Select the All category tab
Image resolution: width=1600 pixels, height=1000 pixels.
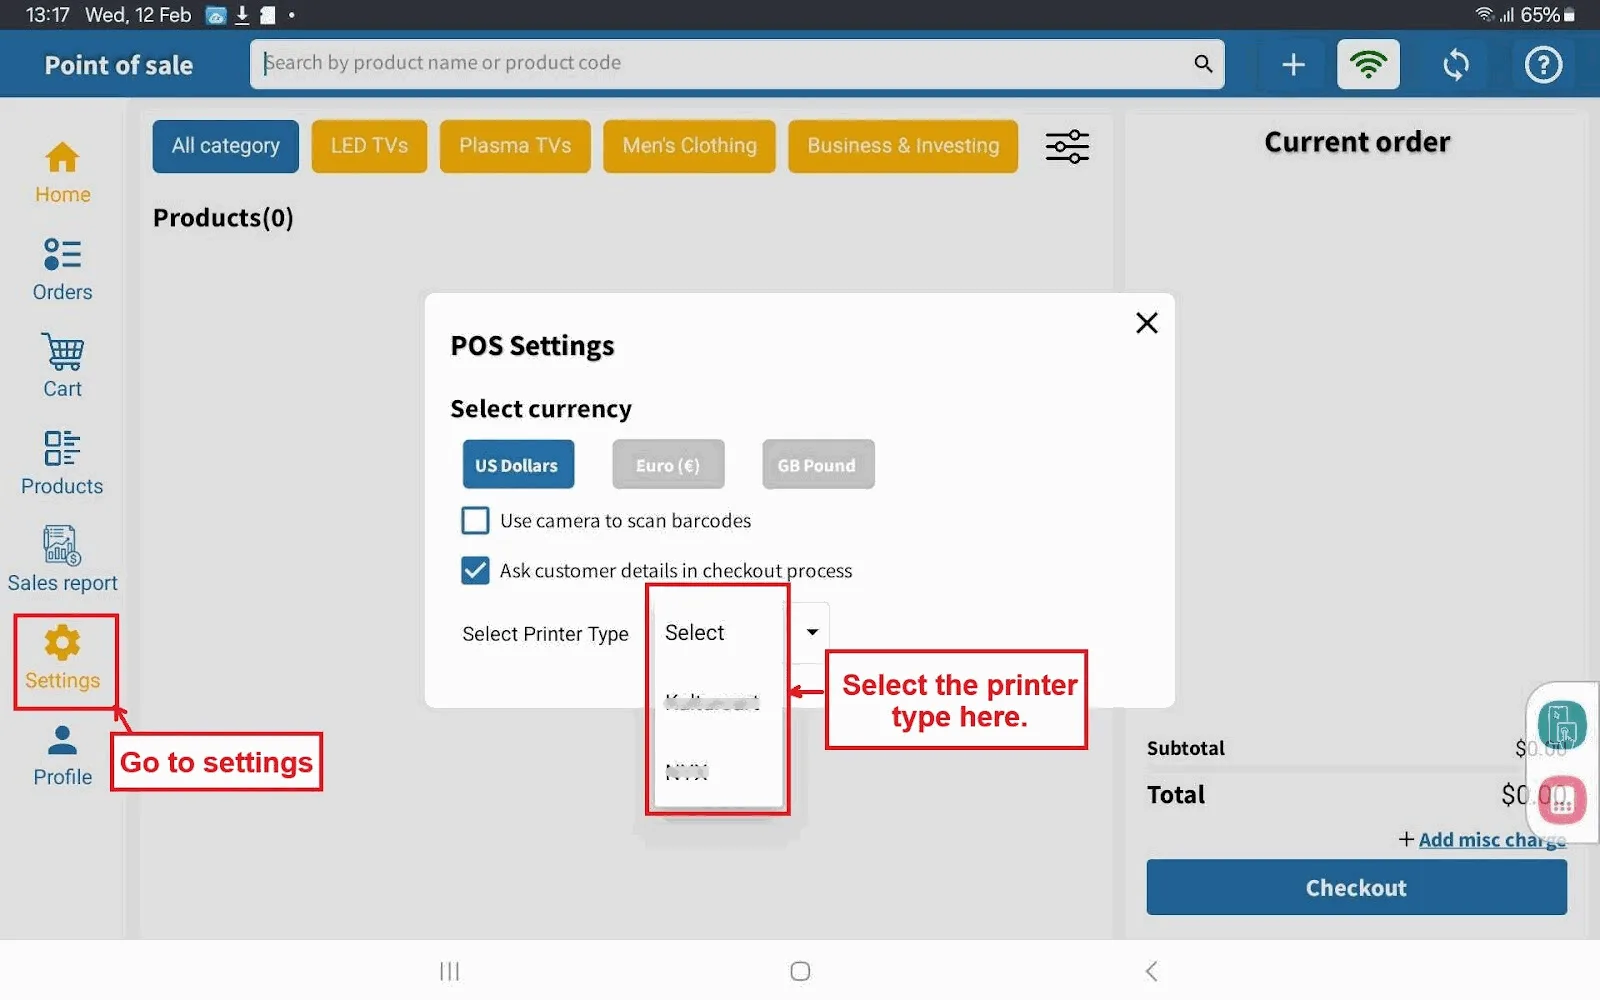(x=226, y=146)
